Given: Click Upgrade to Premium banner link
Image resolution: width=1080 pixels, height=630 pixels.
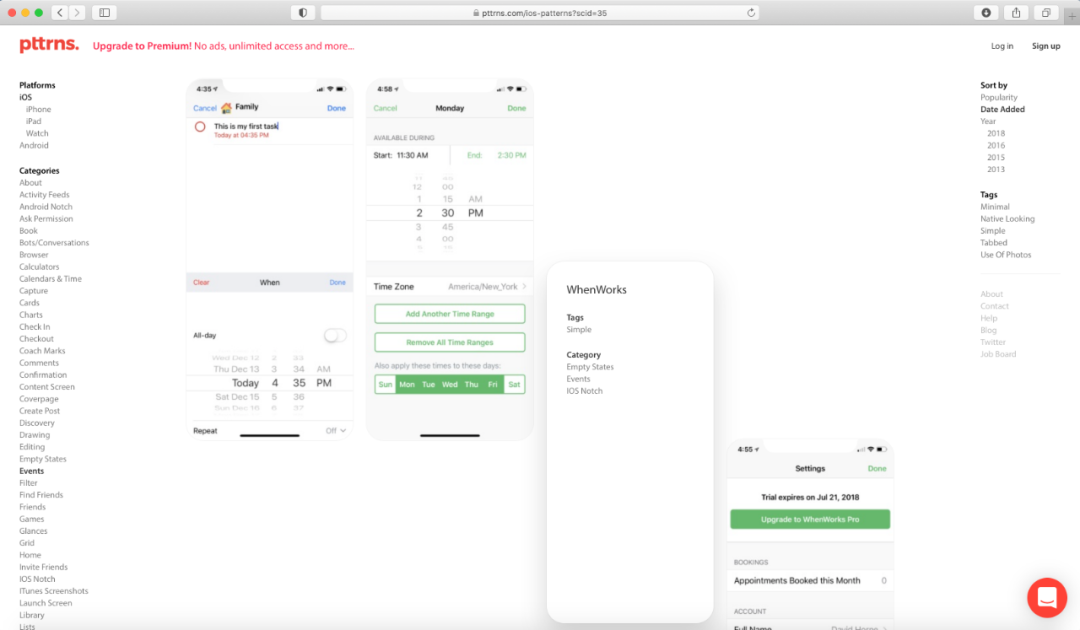Looking at the screenshot, I should pyautogui.click(x=223, y=46).
